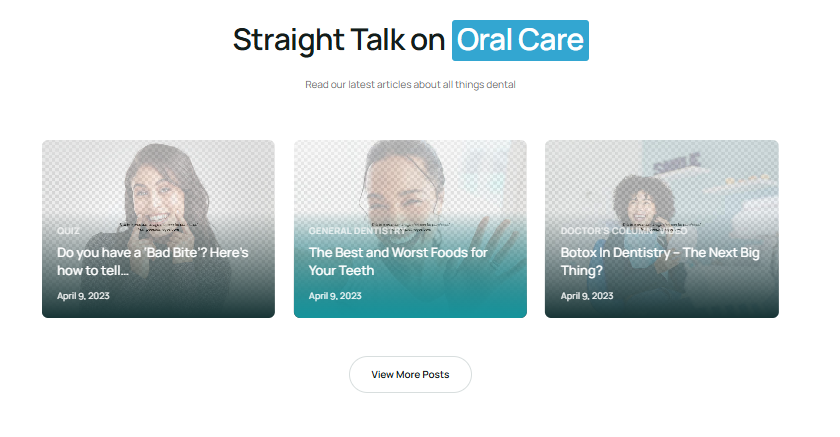The height and width of the screenshot is (437, 840).
Task: Click the Read our latest articles subtitle
Action: click(410, 85)
